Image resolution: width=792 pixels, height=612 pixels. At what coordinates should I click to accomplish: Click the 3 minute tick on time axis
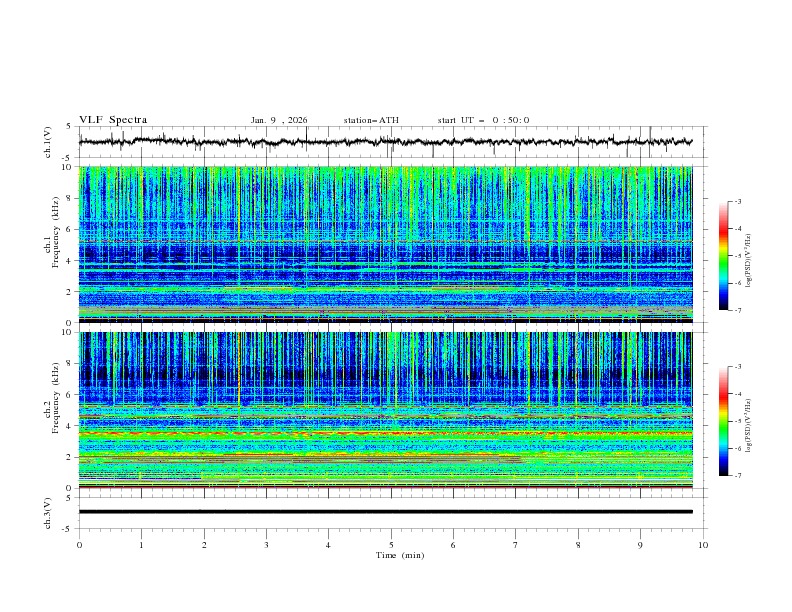tap(266, 545)
